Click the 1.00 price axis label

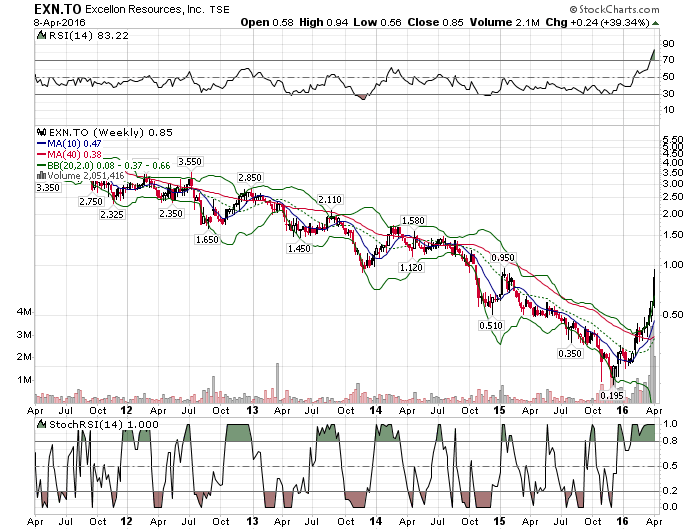click(x=673, y=265)
